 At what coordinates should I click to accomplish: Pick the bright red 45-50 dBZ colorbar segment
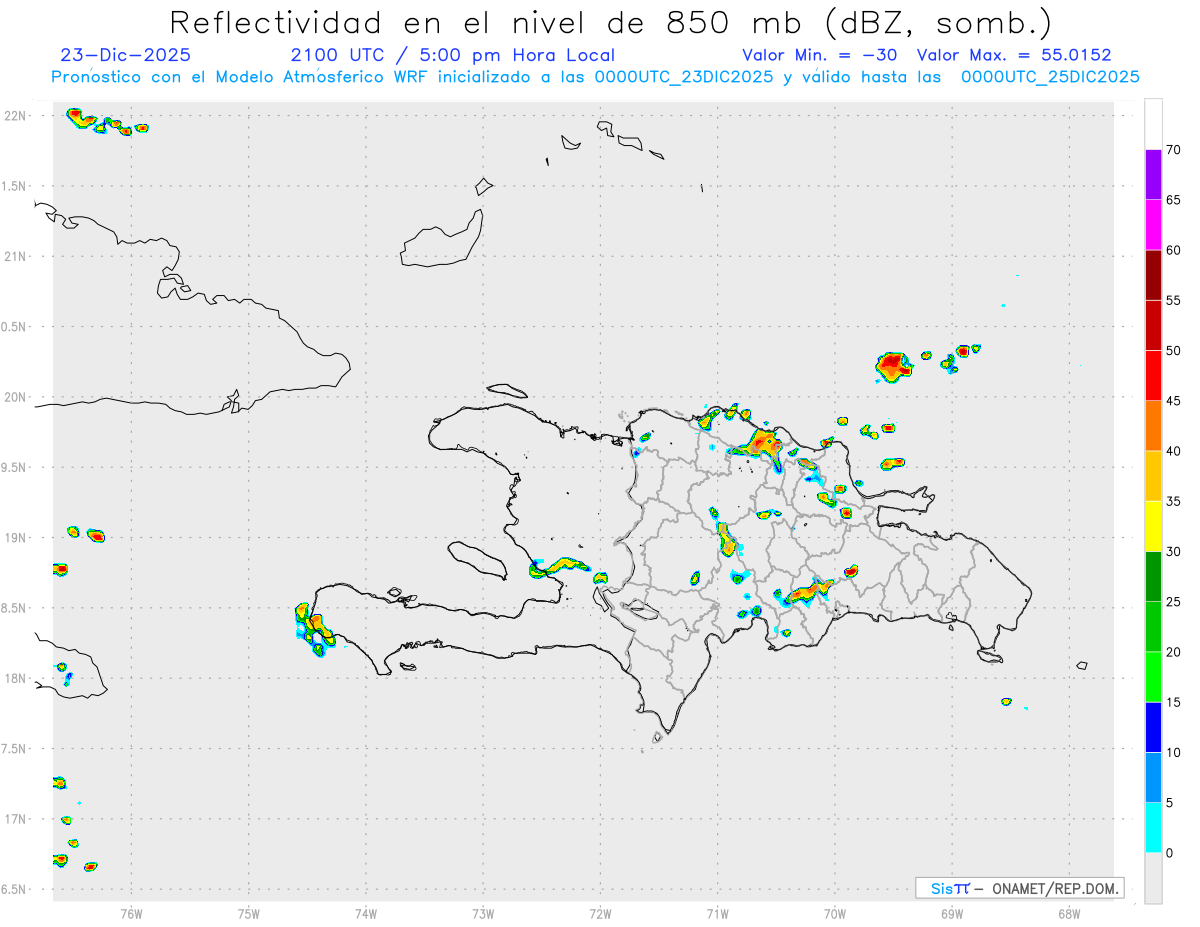pos(1153,376)
